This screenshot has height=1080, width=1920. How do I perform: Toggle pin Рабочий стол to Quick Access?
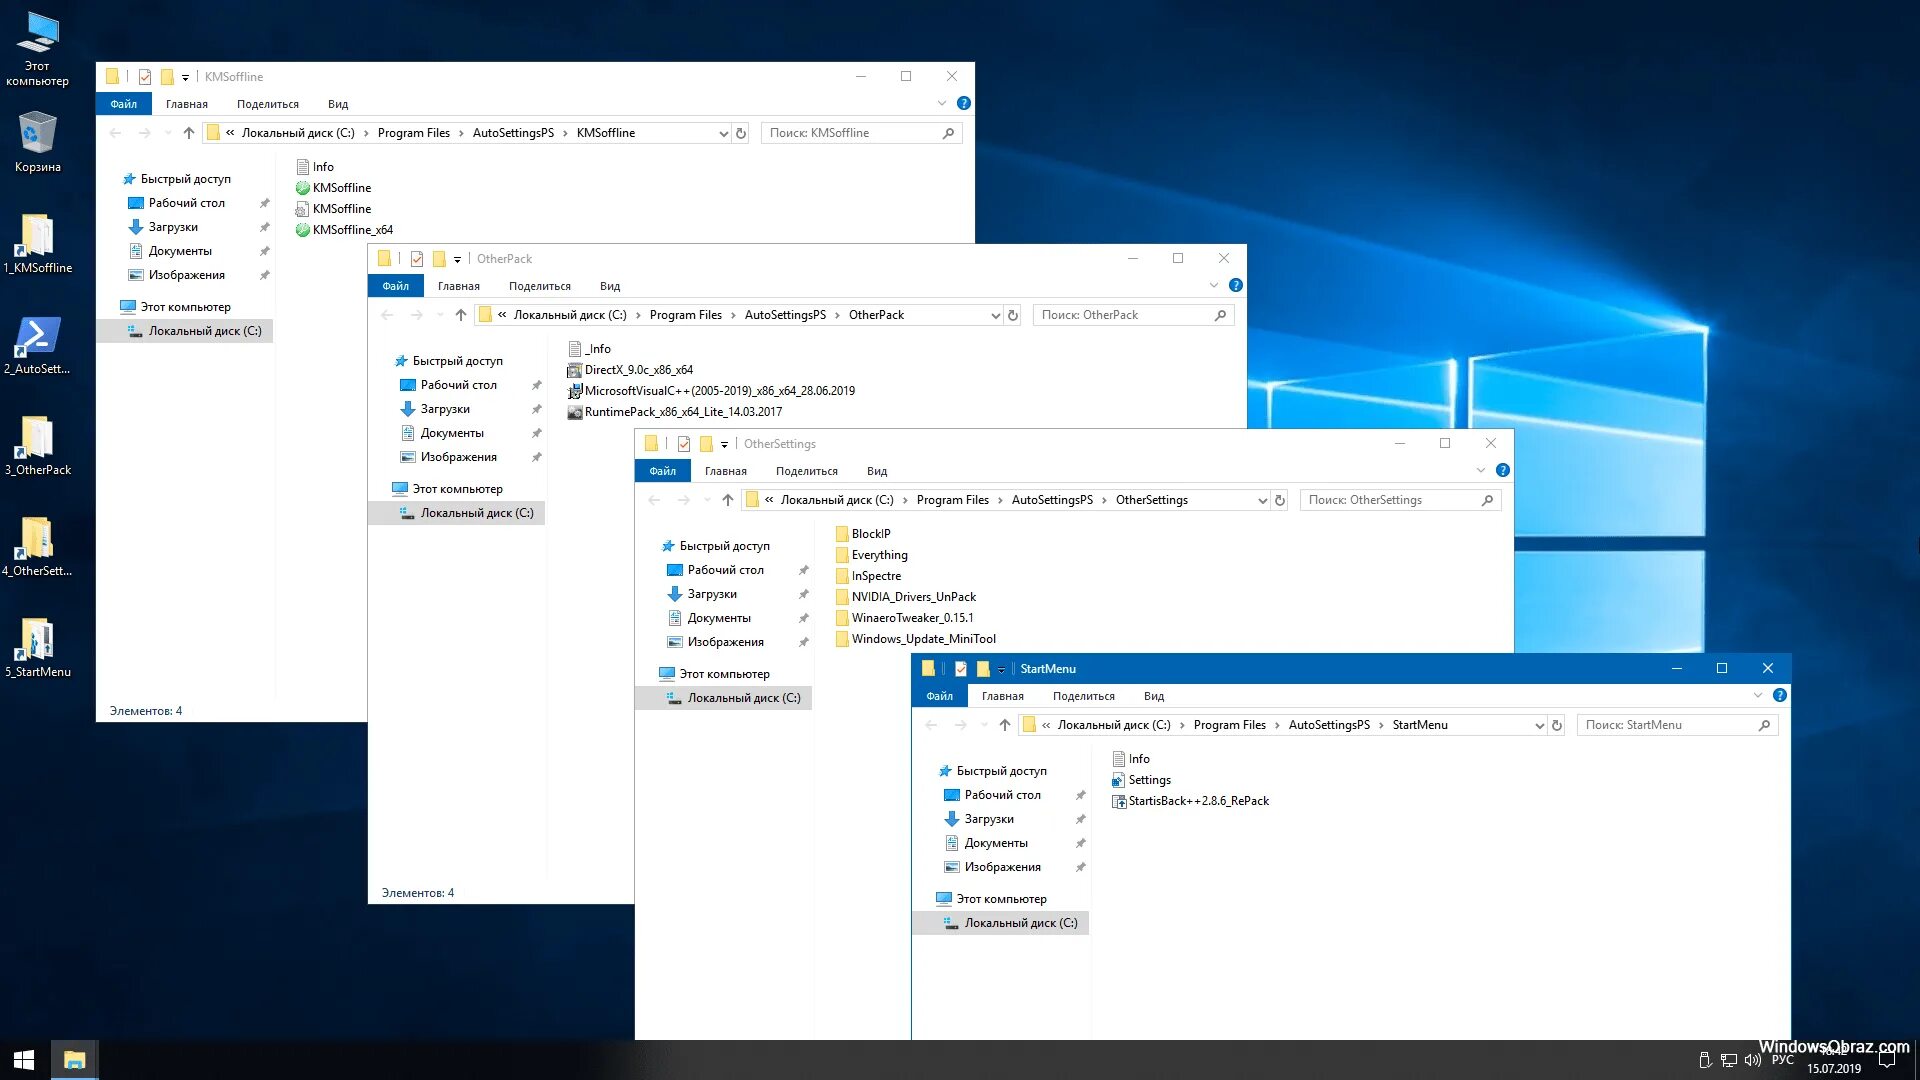click(x=1081, y=794)
